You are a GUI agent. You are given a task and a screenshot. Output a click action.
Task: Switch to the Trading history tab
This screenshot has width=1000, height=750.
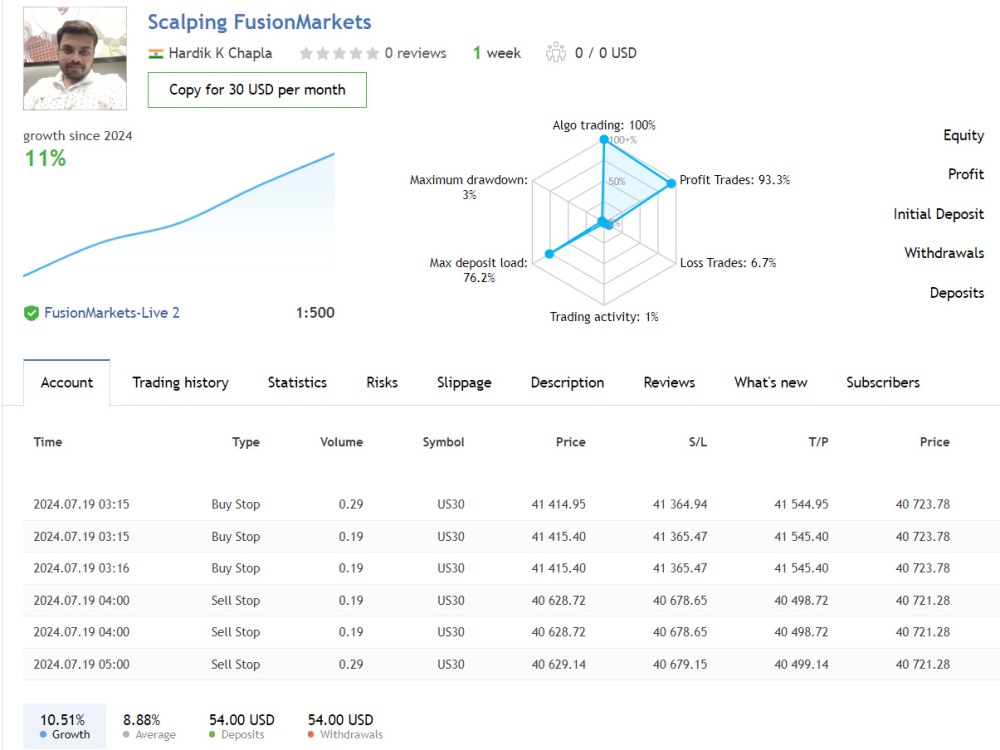180,383
